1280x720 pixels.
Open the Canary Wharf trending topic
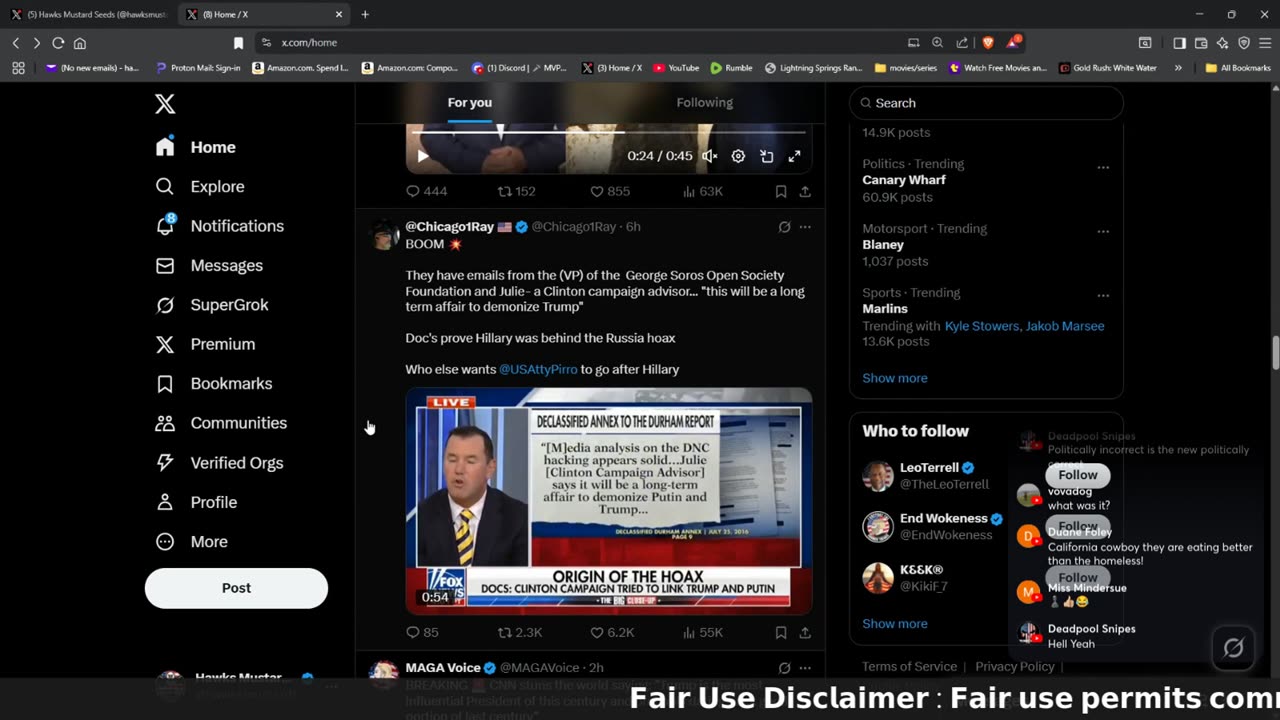point(904,180)
